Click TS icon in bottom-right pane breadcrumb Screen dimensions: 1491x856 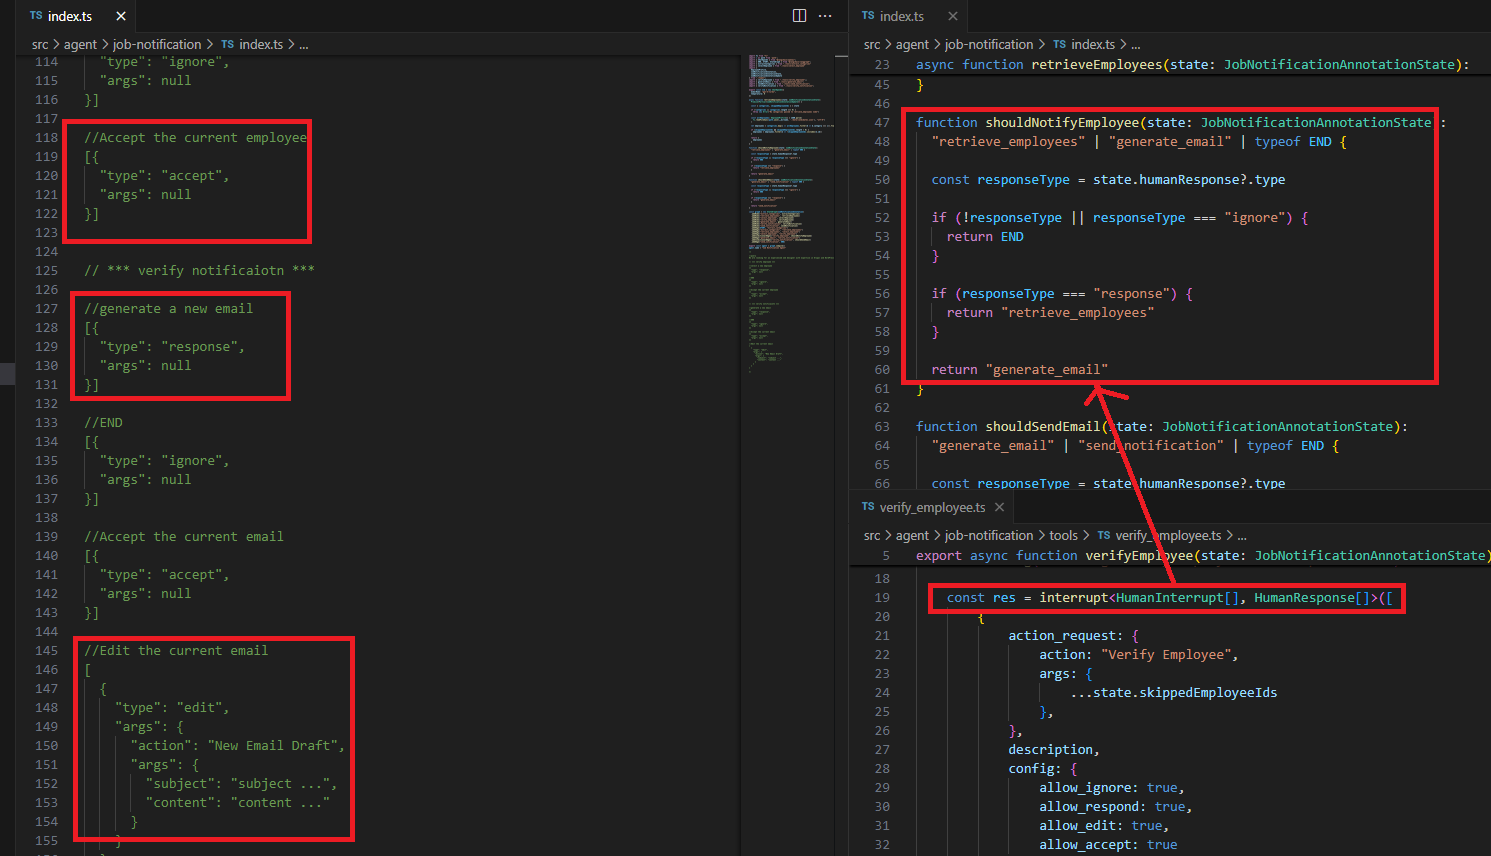pos(1104,535)
